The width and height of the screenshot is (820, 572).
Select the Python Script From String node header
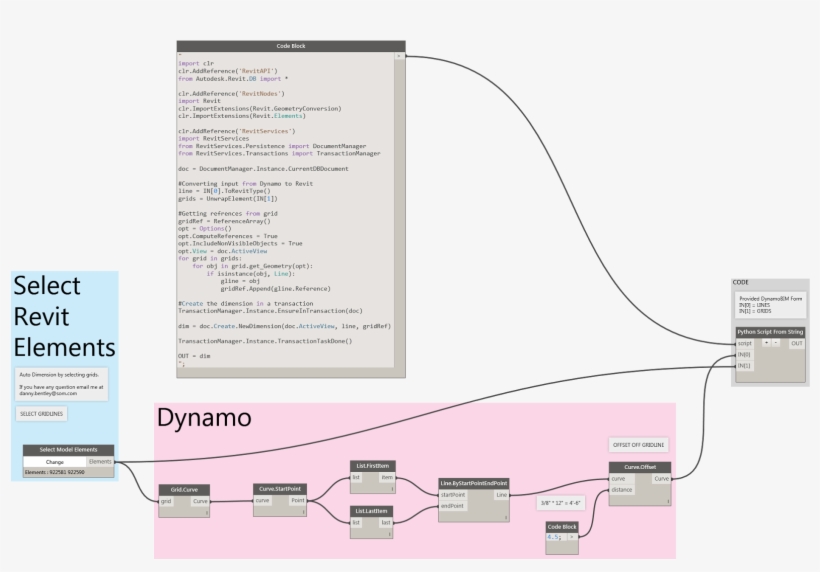pyautogui.click(x=770, y=332)
